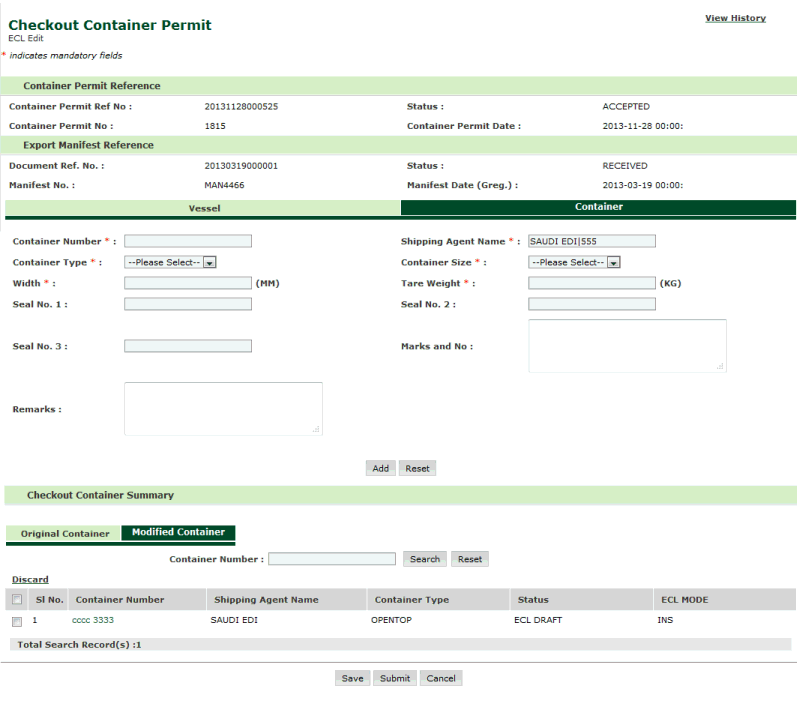The width and height of the screenshot is (797, 702).
Task: Focus the Tare Weight field
Action: click(592, 283)
